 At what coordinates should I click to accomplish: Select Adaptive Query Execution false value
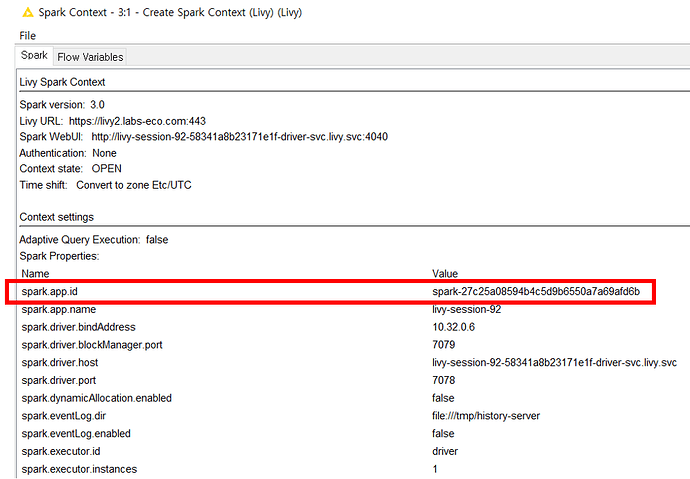[157, 240]
